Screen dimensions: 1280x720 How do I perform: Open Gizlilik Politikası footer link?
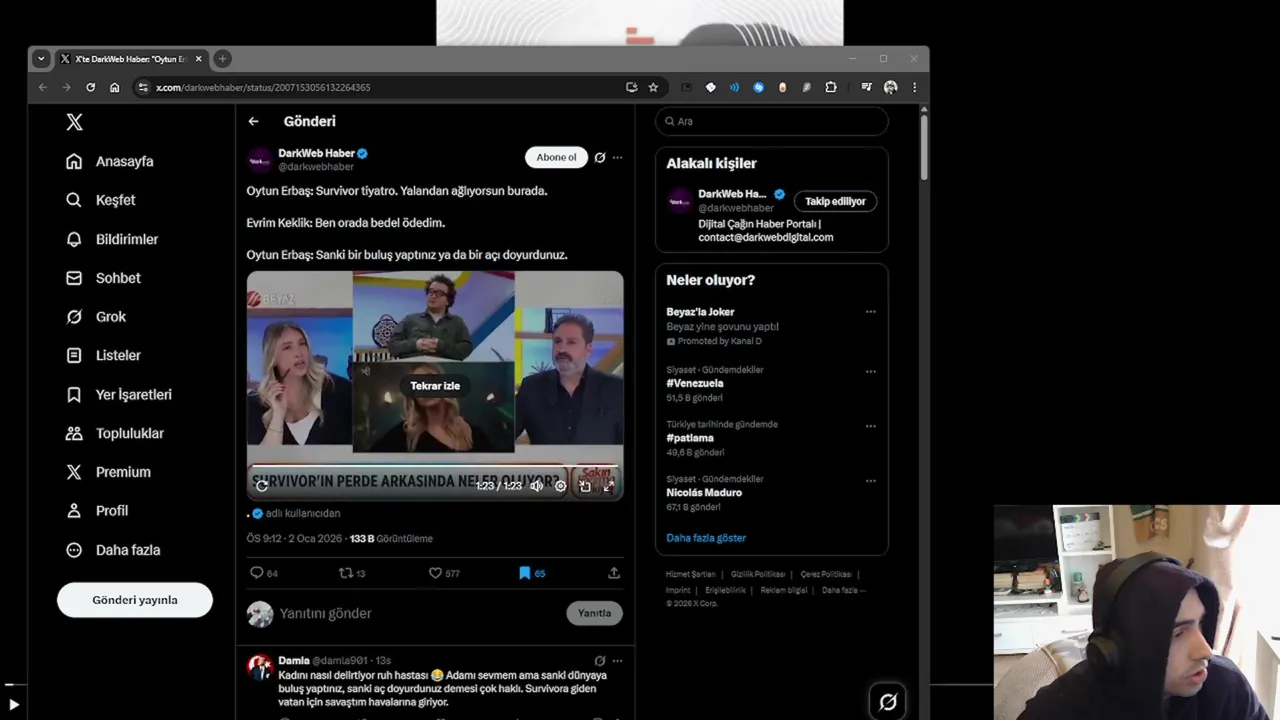coord(758,575)
